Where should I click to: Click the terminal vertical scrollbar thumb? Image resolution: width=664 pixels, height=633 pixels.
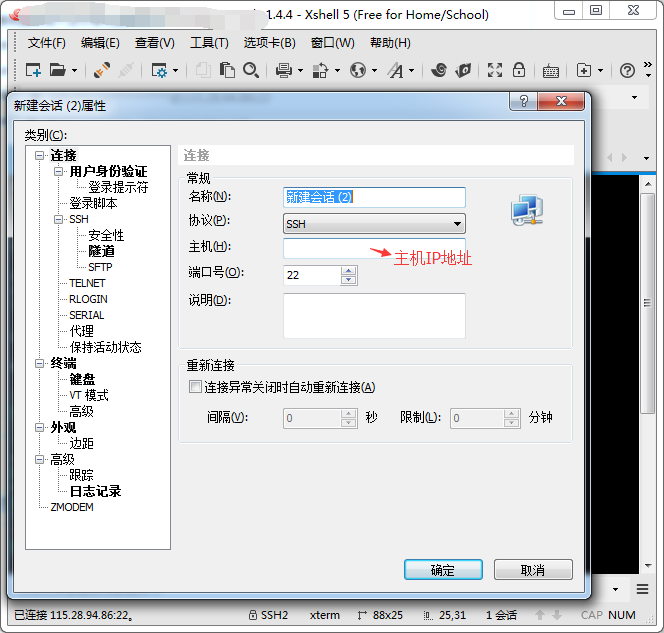tap(647, 303)
